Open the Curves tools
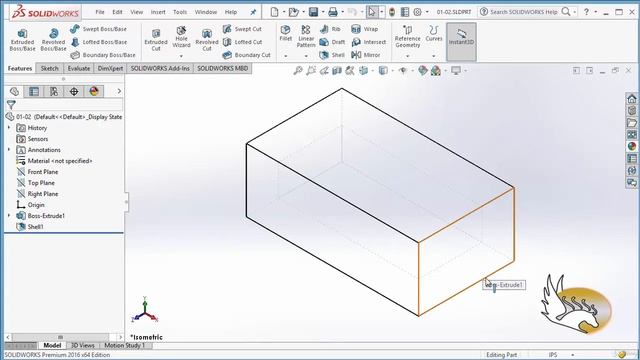 [433, 33]
